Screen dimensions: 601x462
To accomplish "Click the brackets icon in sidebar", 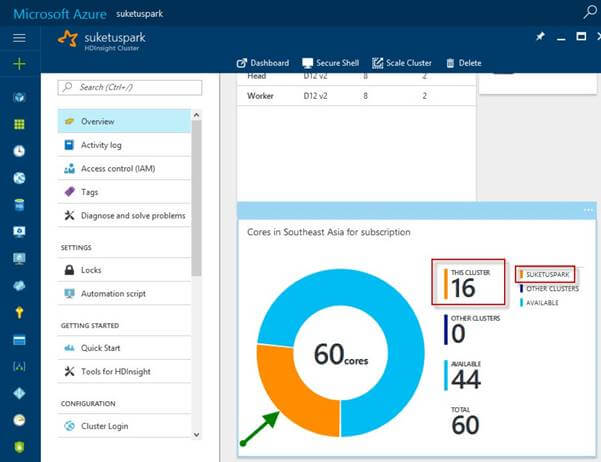I will point(19,367).
